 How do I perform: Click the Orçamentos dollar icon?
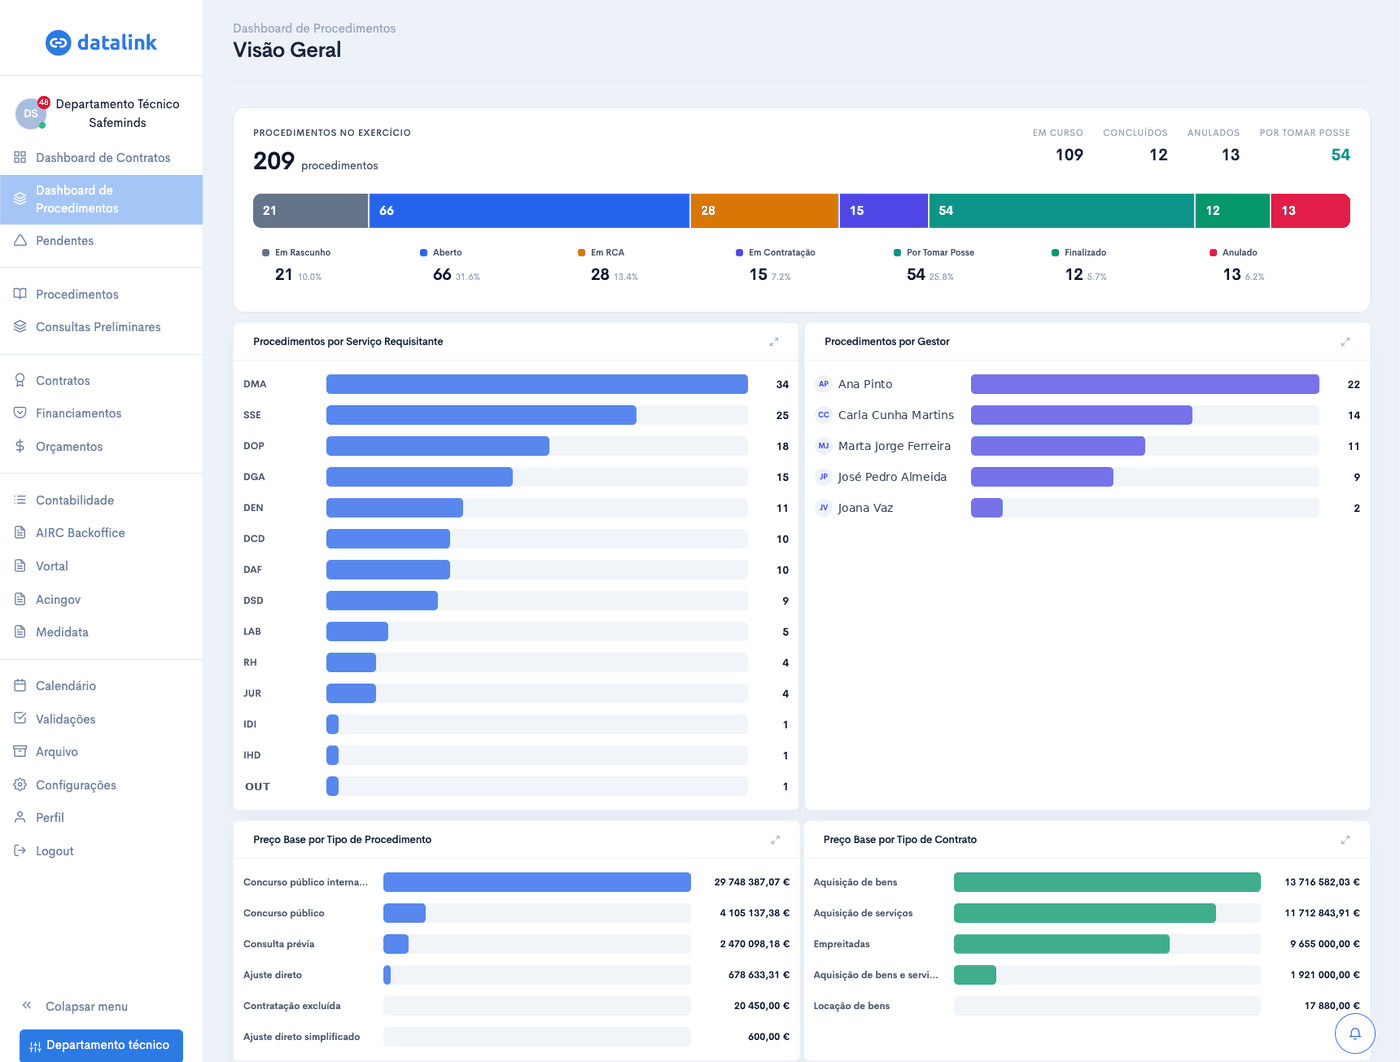coord(20,446)
